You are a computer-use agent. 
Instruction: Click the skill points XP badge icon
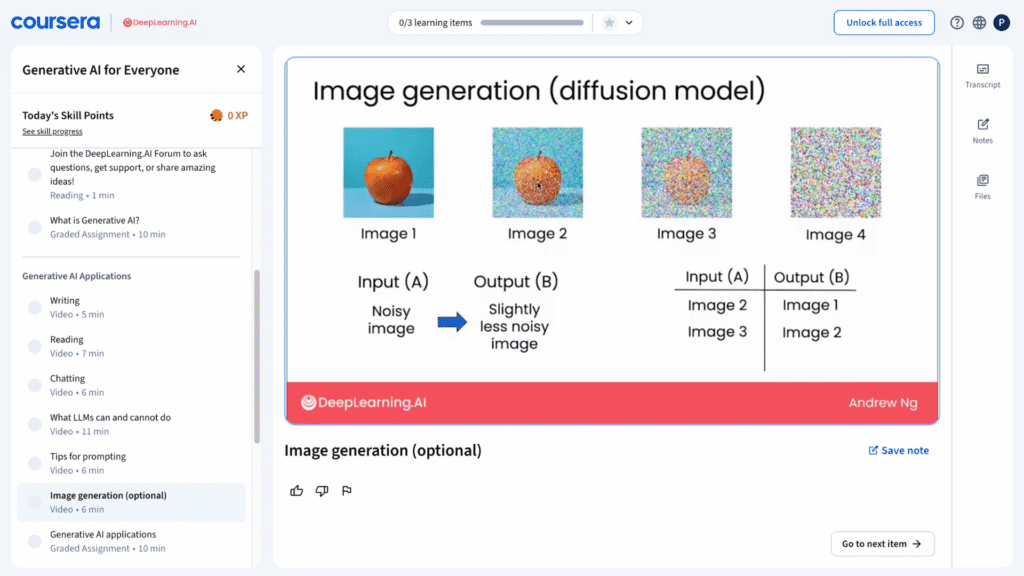tap(216, 116)
